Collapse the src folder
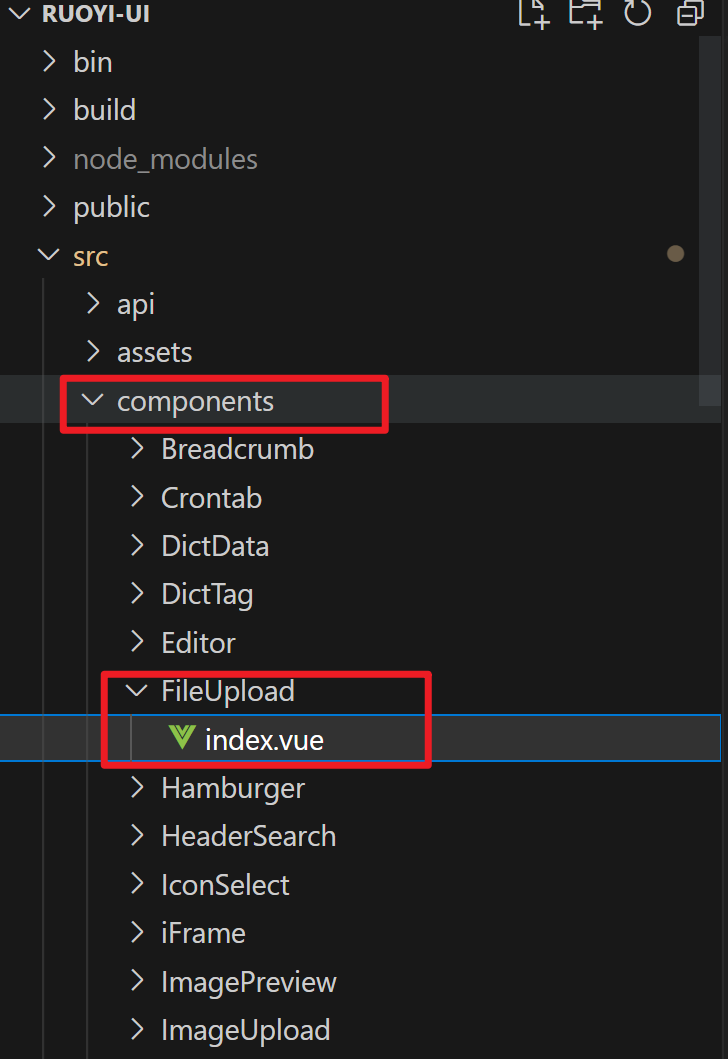 (x=90, y=256)
